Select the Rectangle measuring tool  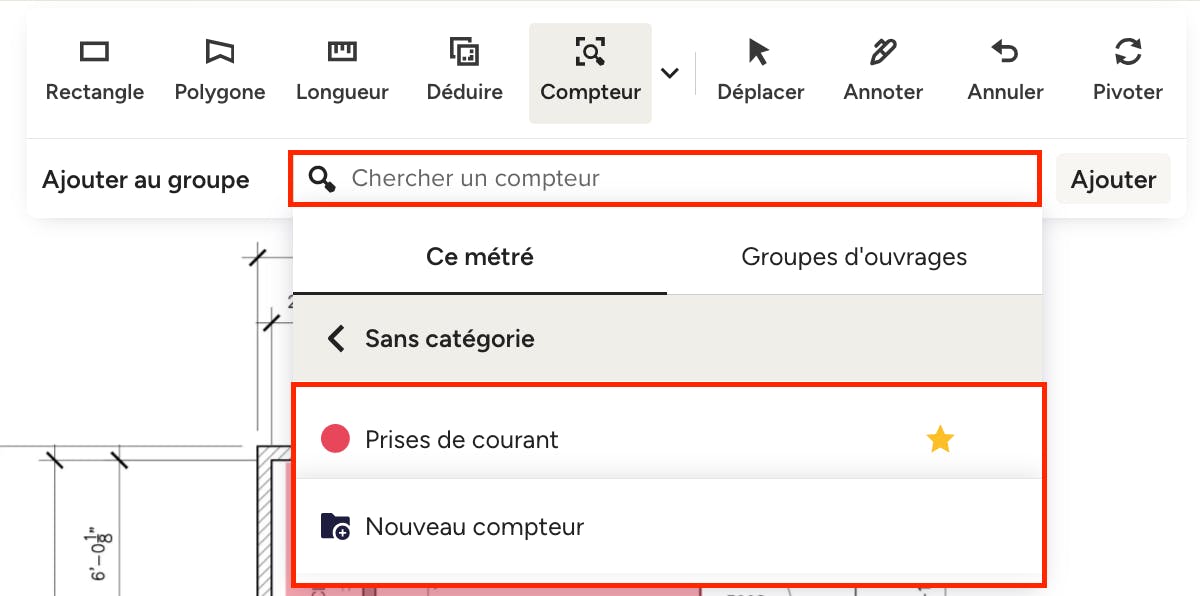click(x=95, y=72)
